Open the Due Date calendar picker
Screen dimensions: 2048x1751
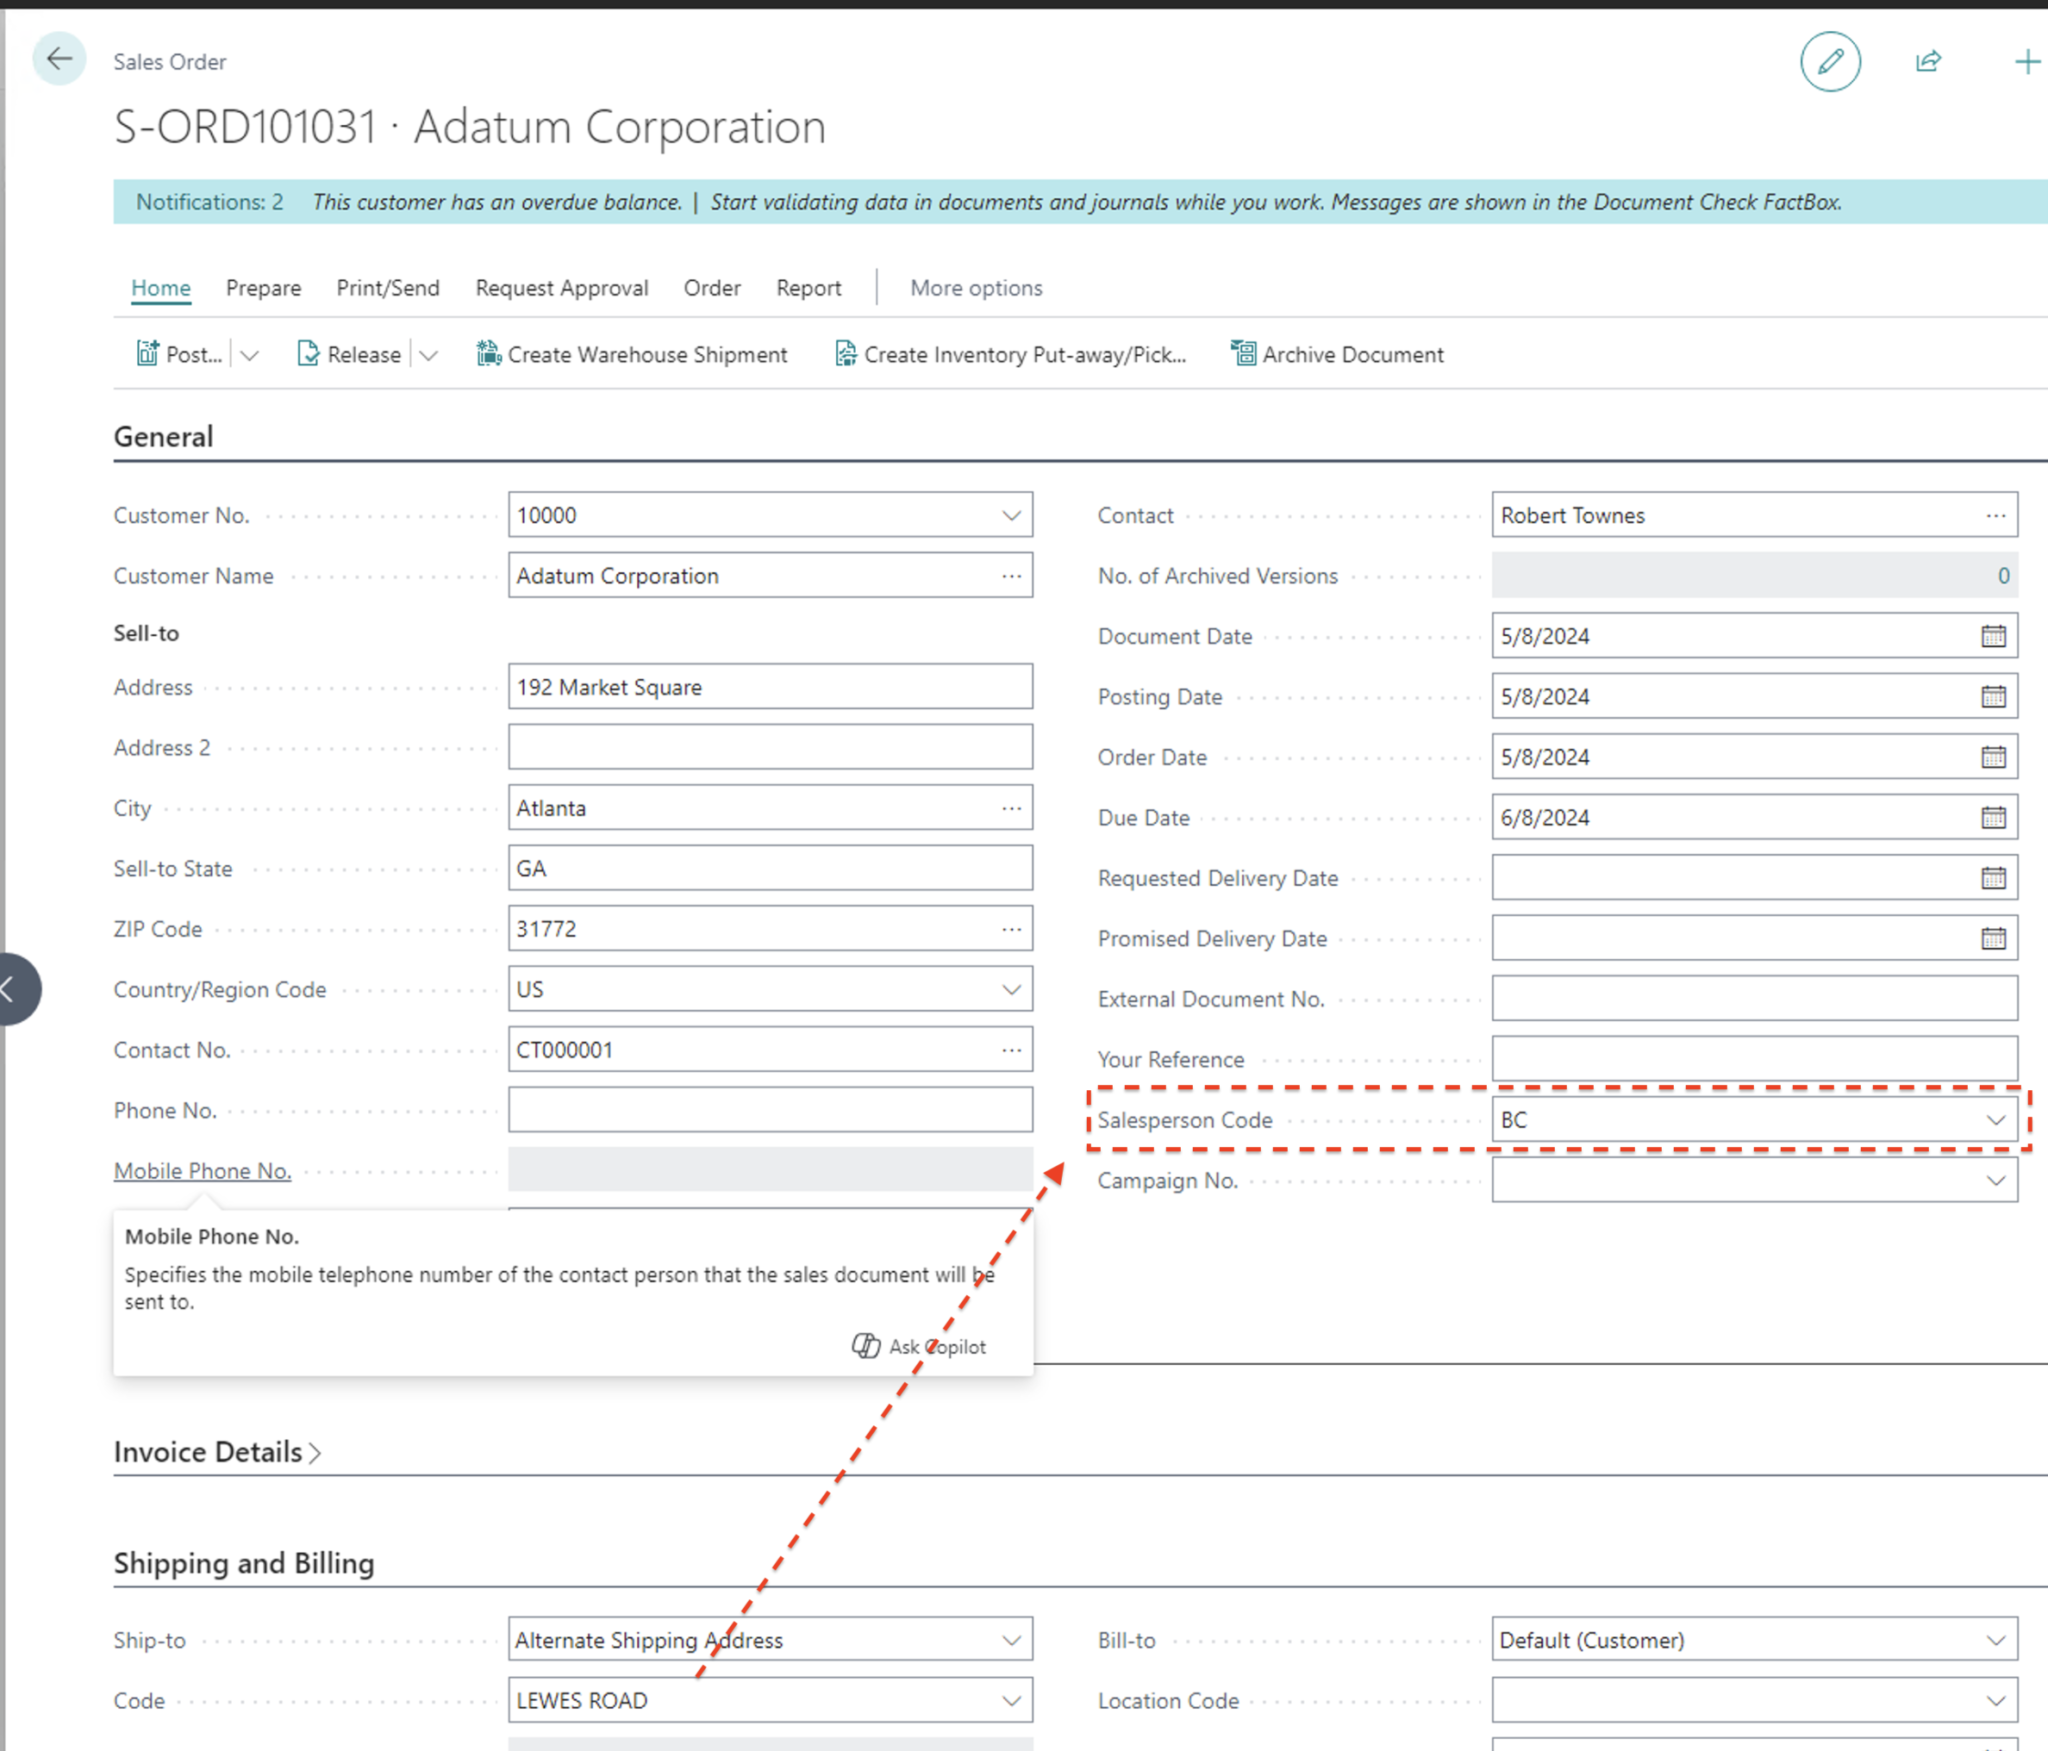pos(1995,817)
